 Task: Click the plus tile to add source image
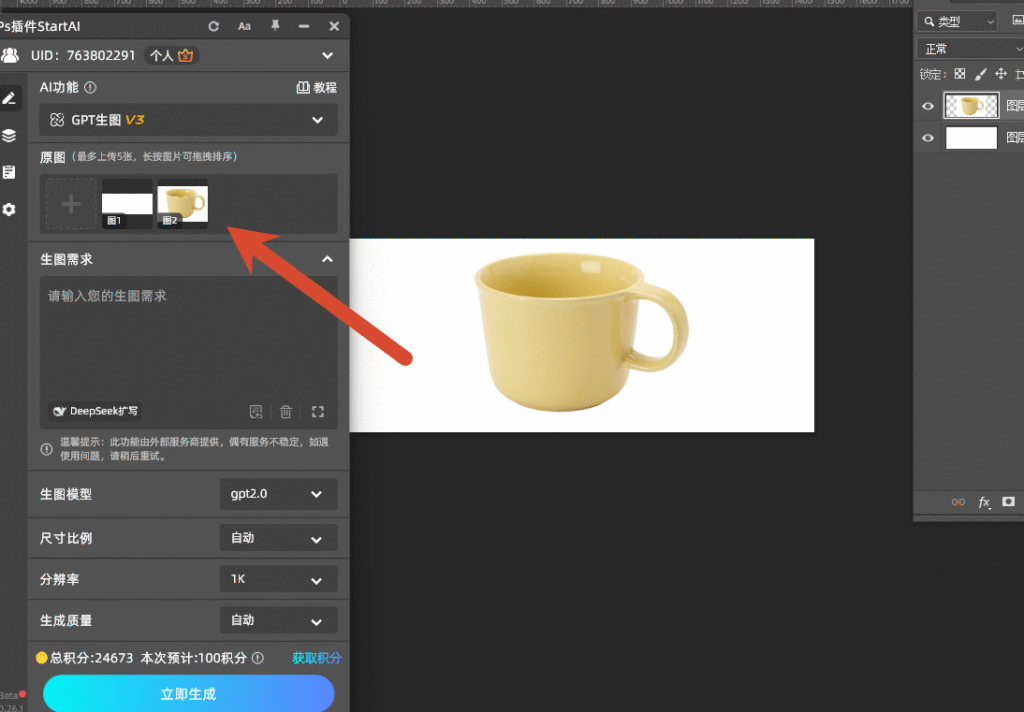(x=71, y=204)
